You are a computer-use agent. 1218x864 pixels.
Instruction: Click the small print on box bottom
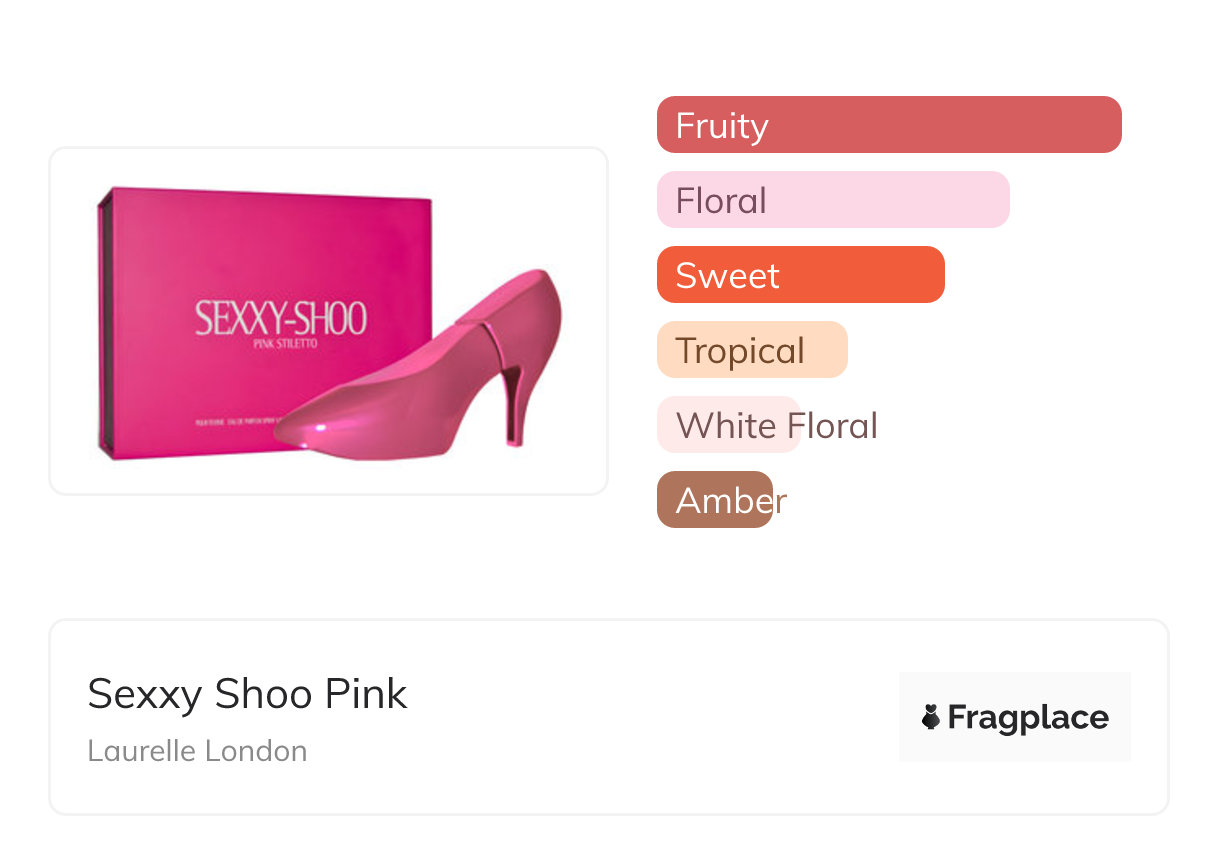pos(240,422)
